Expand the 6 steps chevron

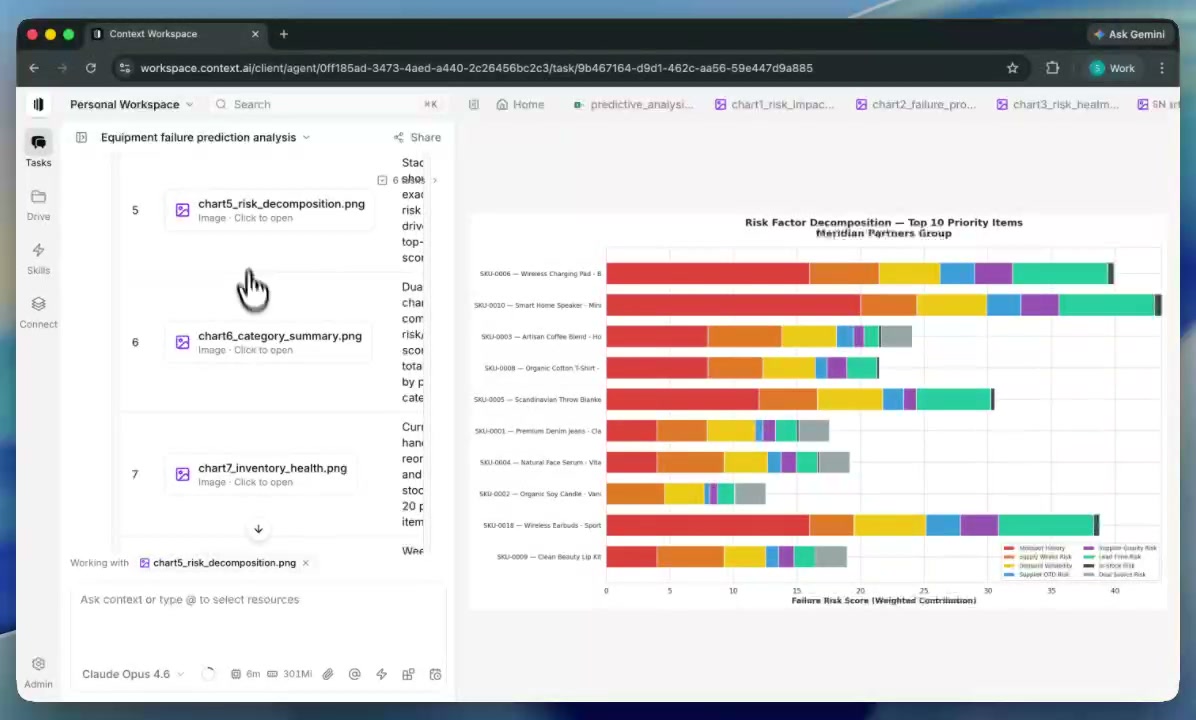click(435, 180)
